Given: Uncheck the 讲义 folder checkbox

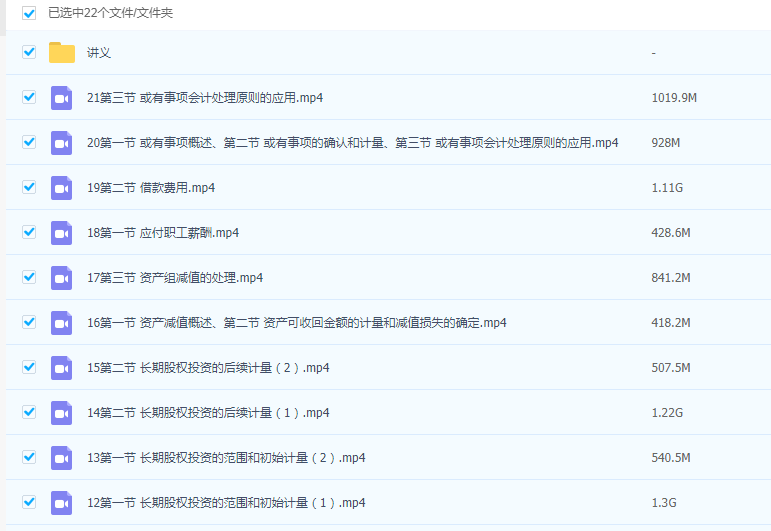Looking at the screenshot, I should pos(29,52).
